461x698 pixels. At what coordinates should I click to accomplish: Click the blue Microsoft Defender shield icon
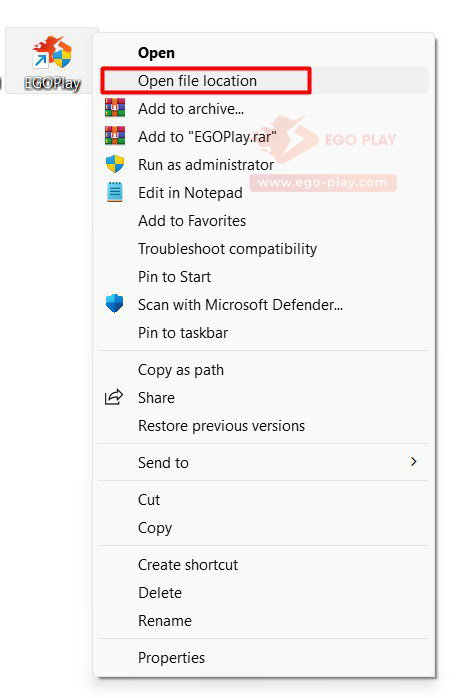click(x=115, y=304)
